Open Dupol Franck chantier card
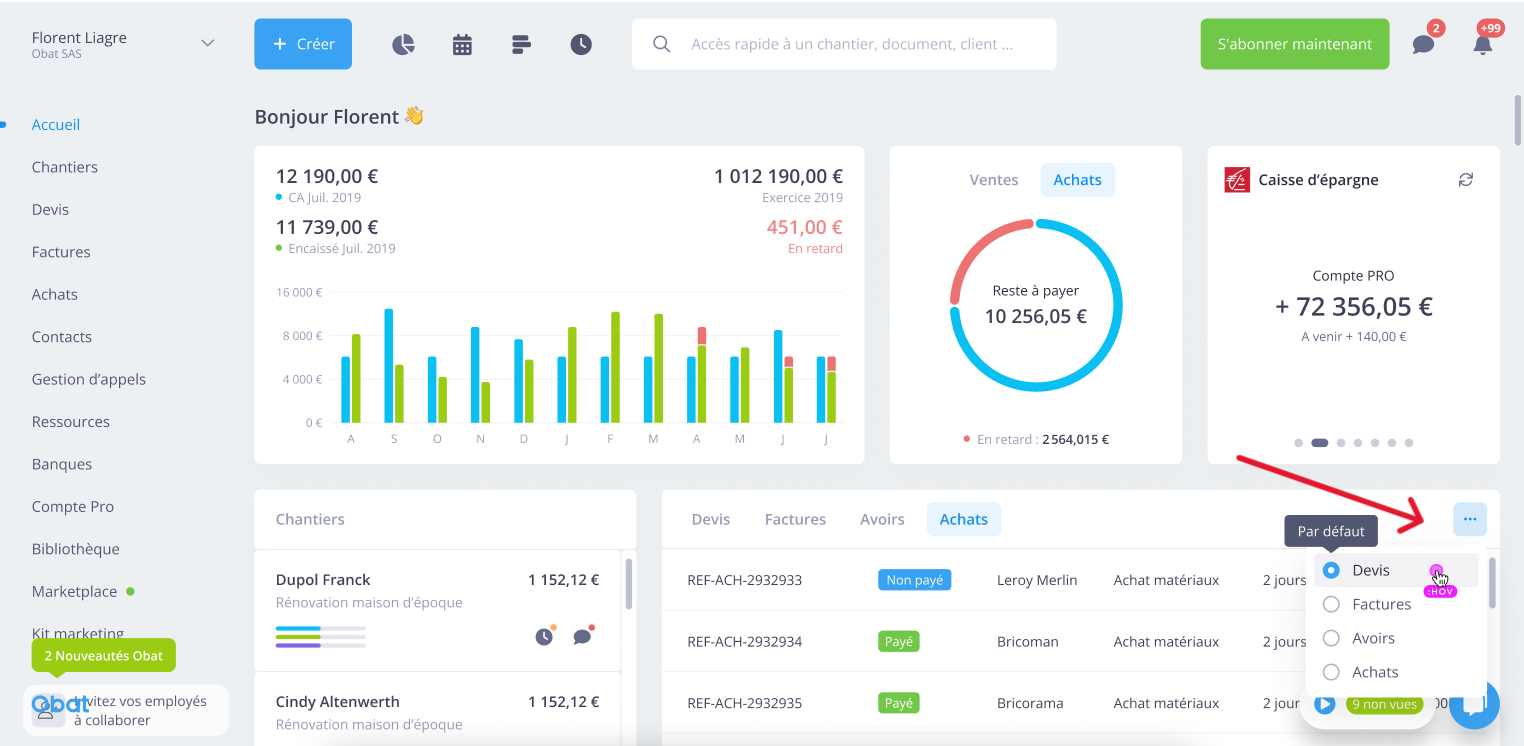Viewport: 1524px width, 746px height. coord(438,610)
